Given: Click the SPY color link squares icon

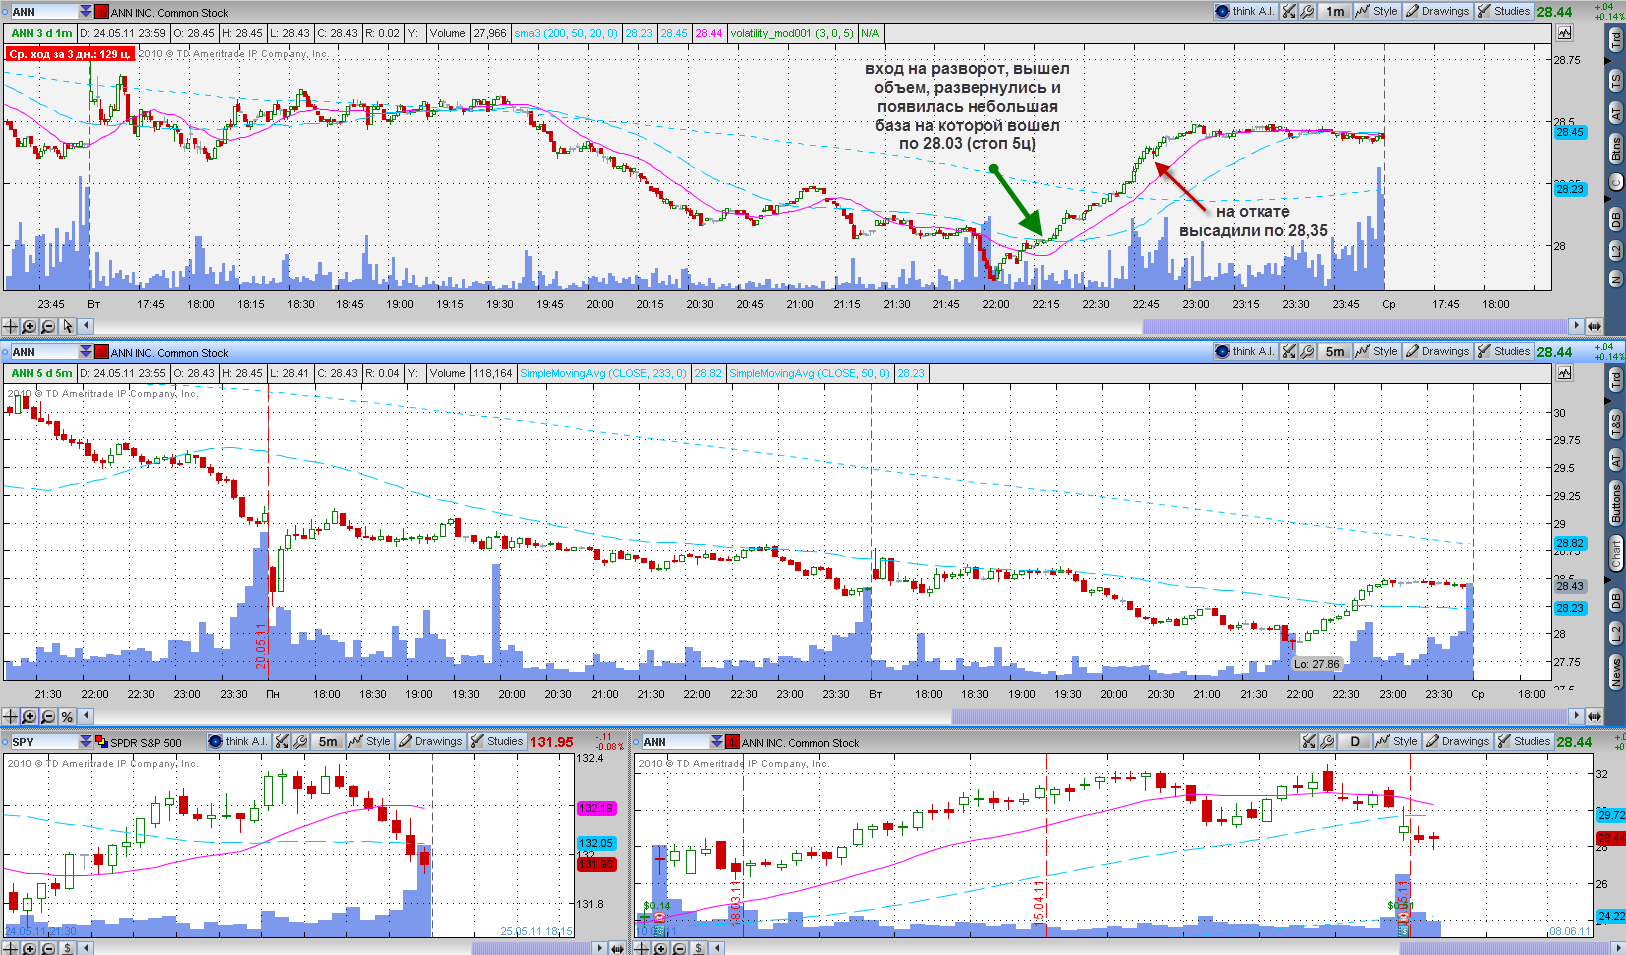Looking at the screenshot, I should [x=101, y=742].
